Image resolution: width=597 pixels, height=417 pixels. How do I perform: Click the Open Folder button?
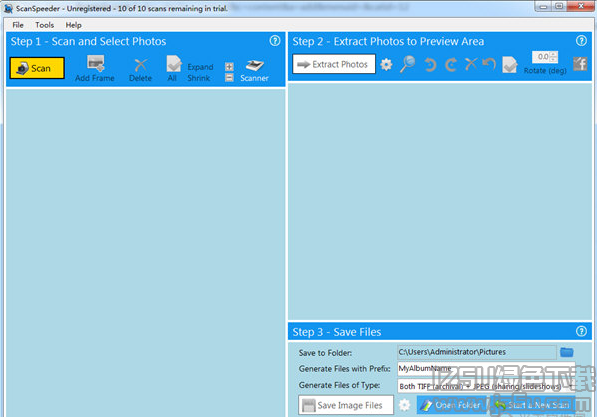[x=453, y=405]
